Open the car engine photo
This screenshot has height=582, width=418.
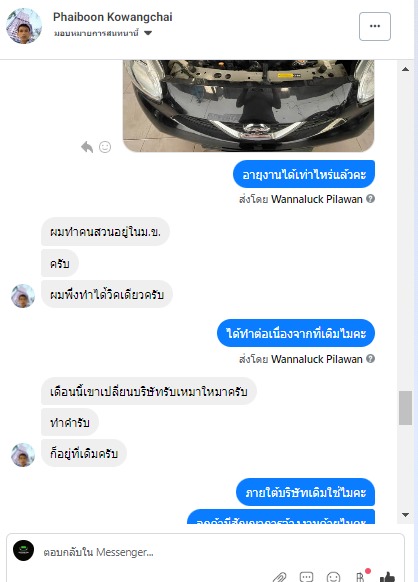point(248,106)
